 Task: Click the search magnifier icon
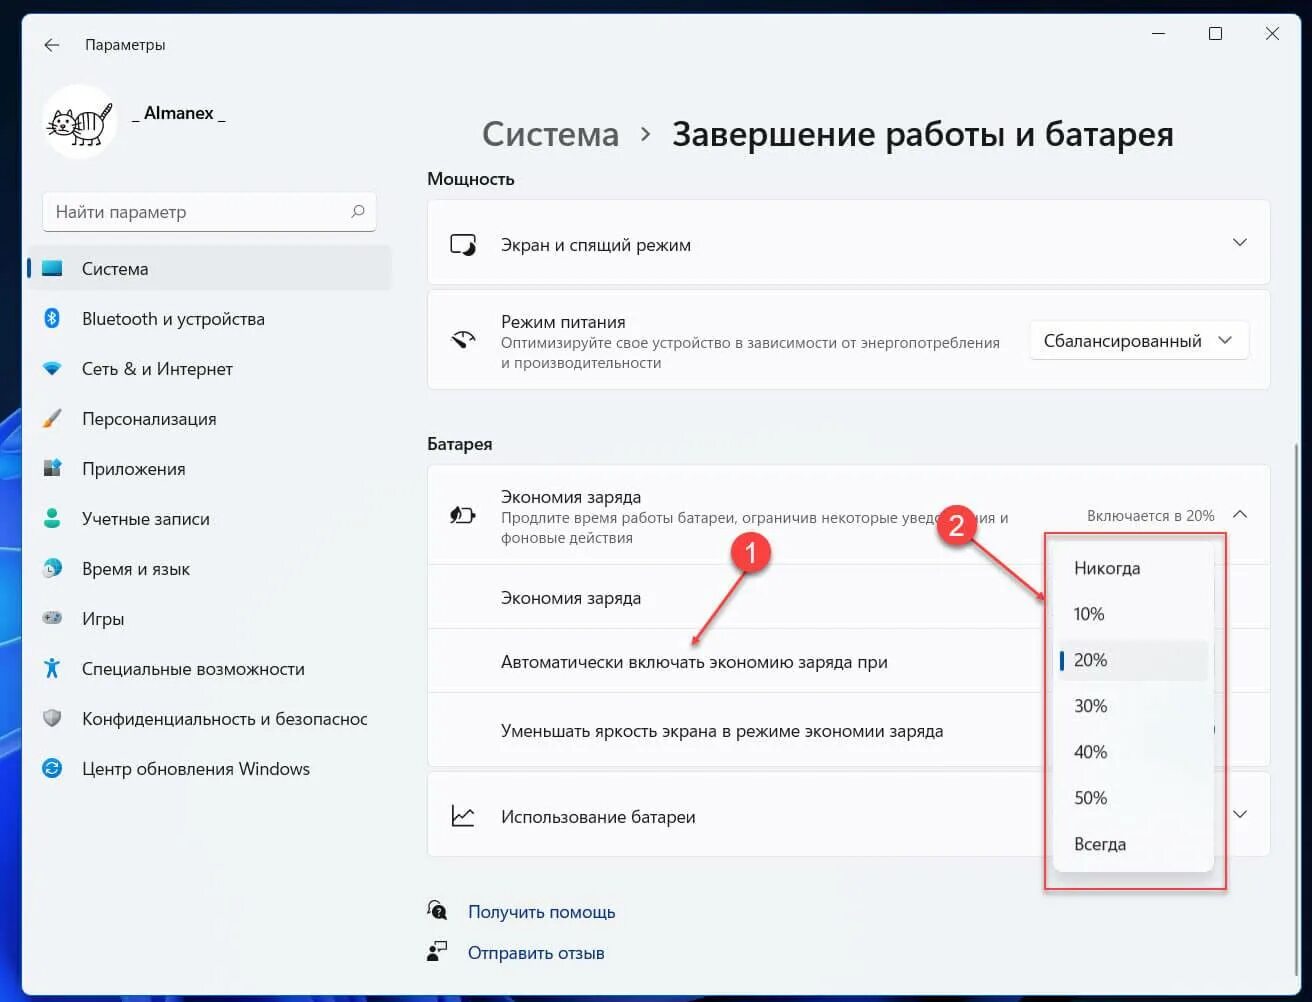click(358, 212)
